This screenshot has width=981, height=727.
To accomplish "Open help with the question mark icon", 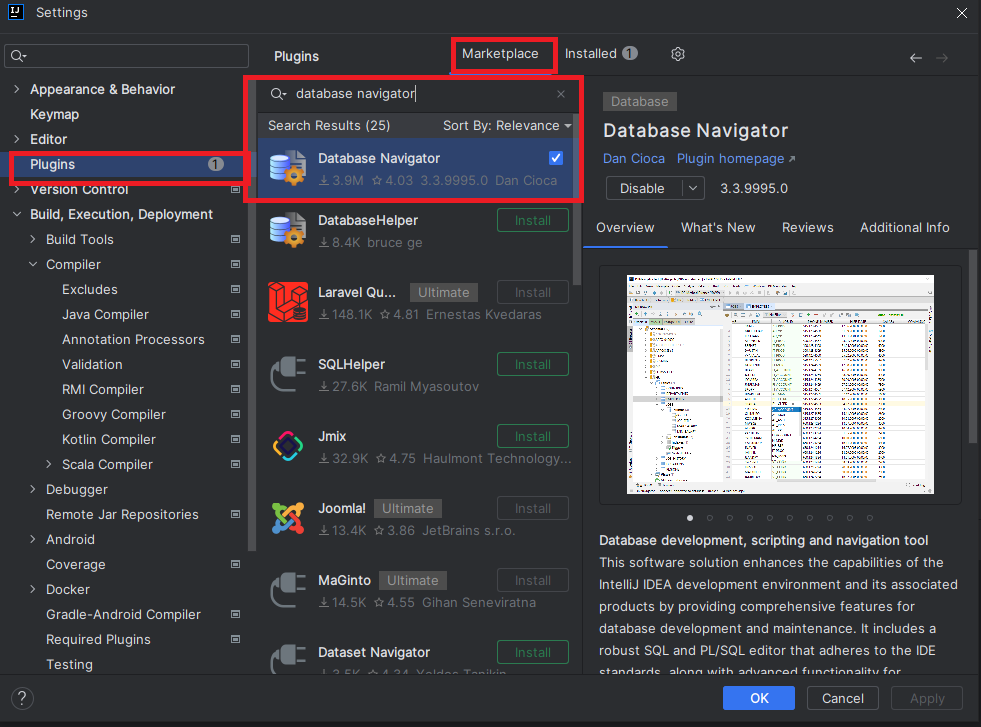I will click(22, 698).
